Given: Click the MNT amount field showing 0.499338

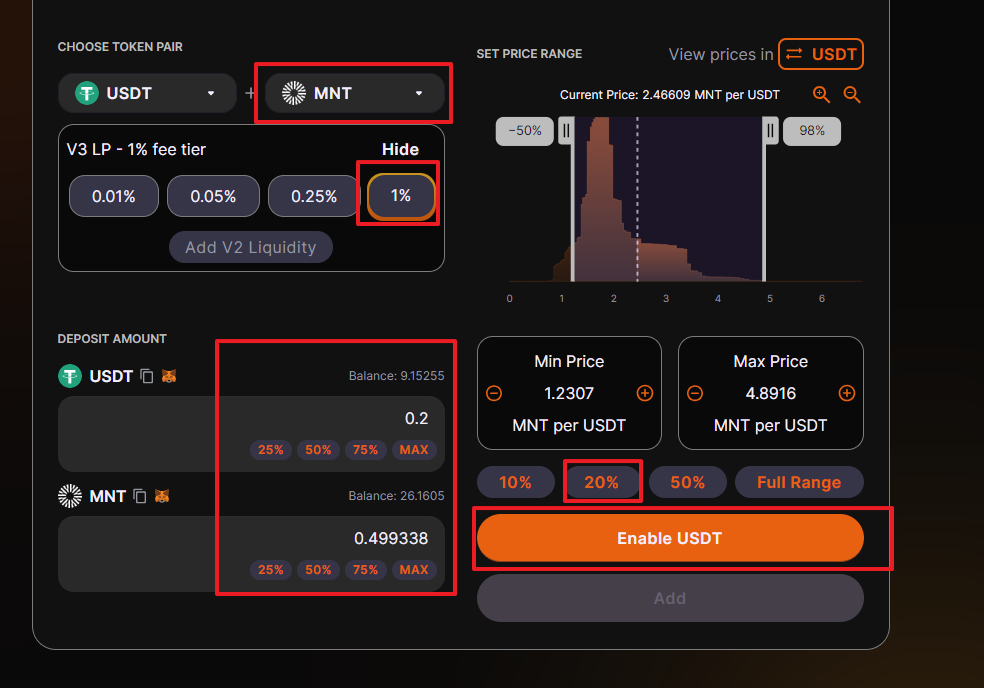Looking at the screenshot, I should click(x=251, y=538).
